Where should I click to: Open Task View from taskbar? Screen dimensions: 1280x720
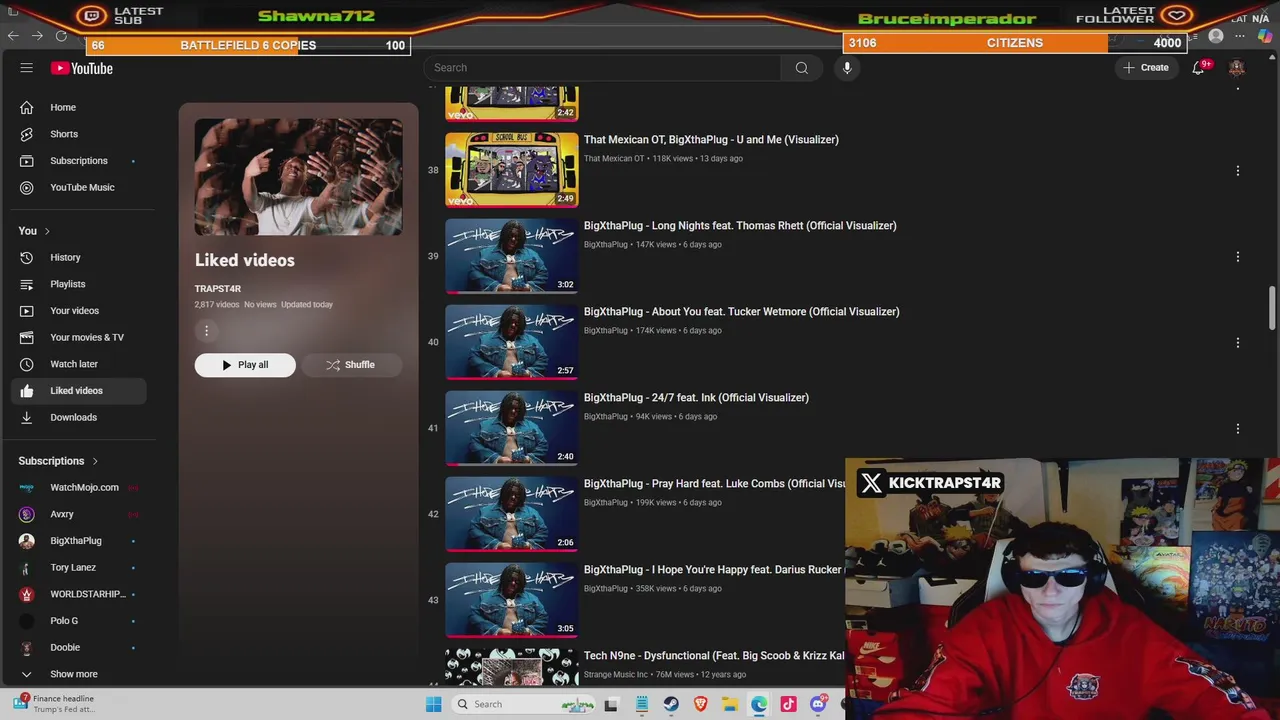tap(611, 704)
